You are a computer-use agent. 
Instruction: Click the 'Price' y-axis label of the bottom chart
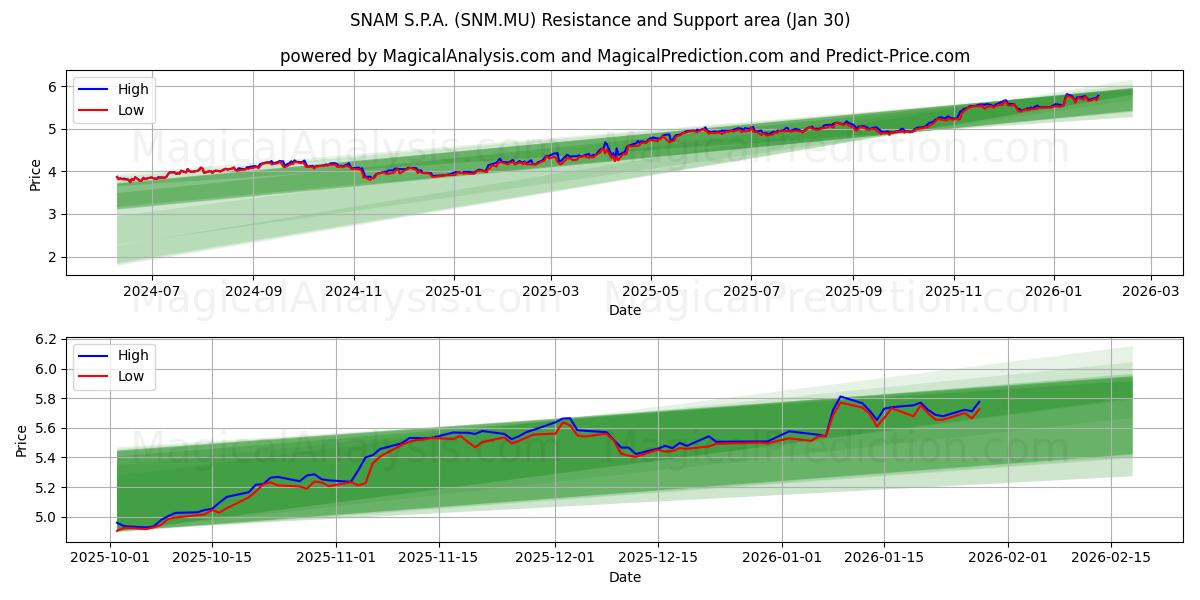(22, 440)
